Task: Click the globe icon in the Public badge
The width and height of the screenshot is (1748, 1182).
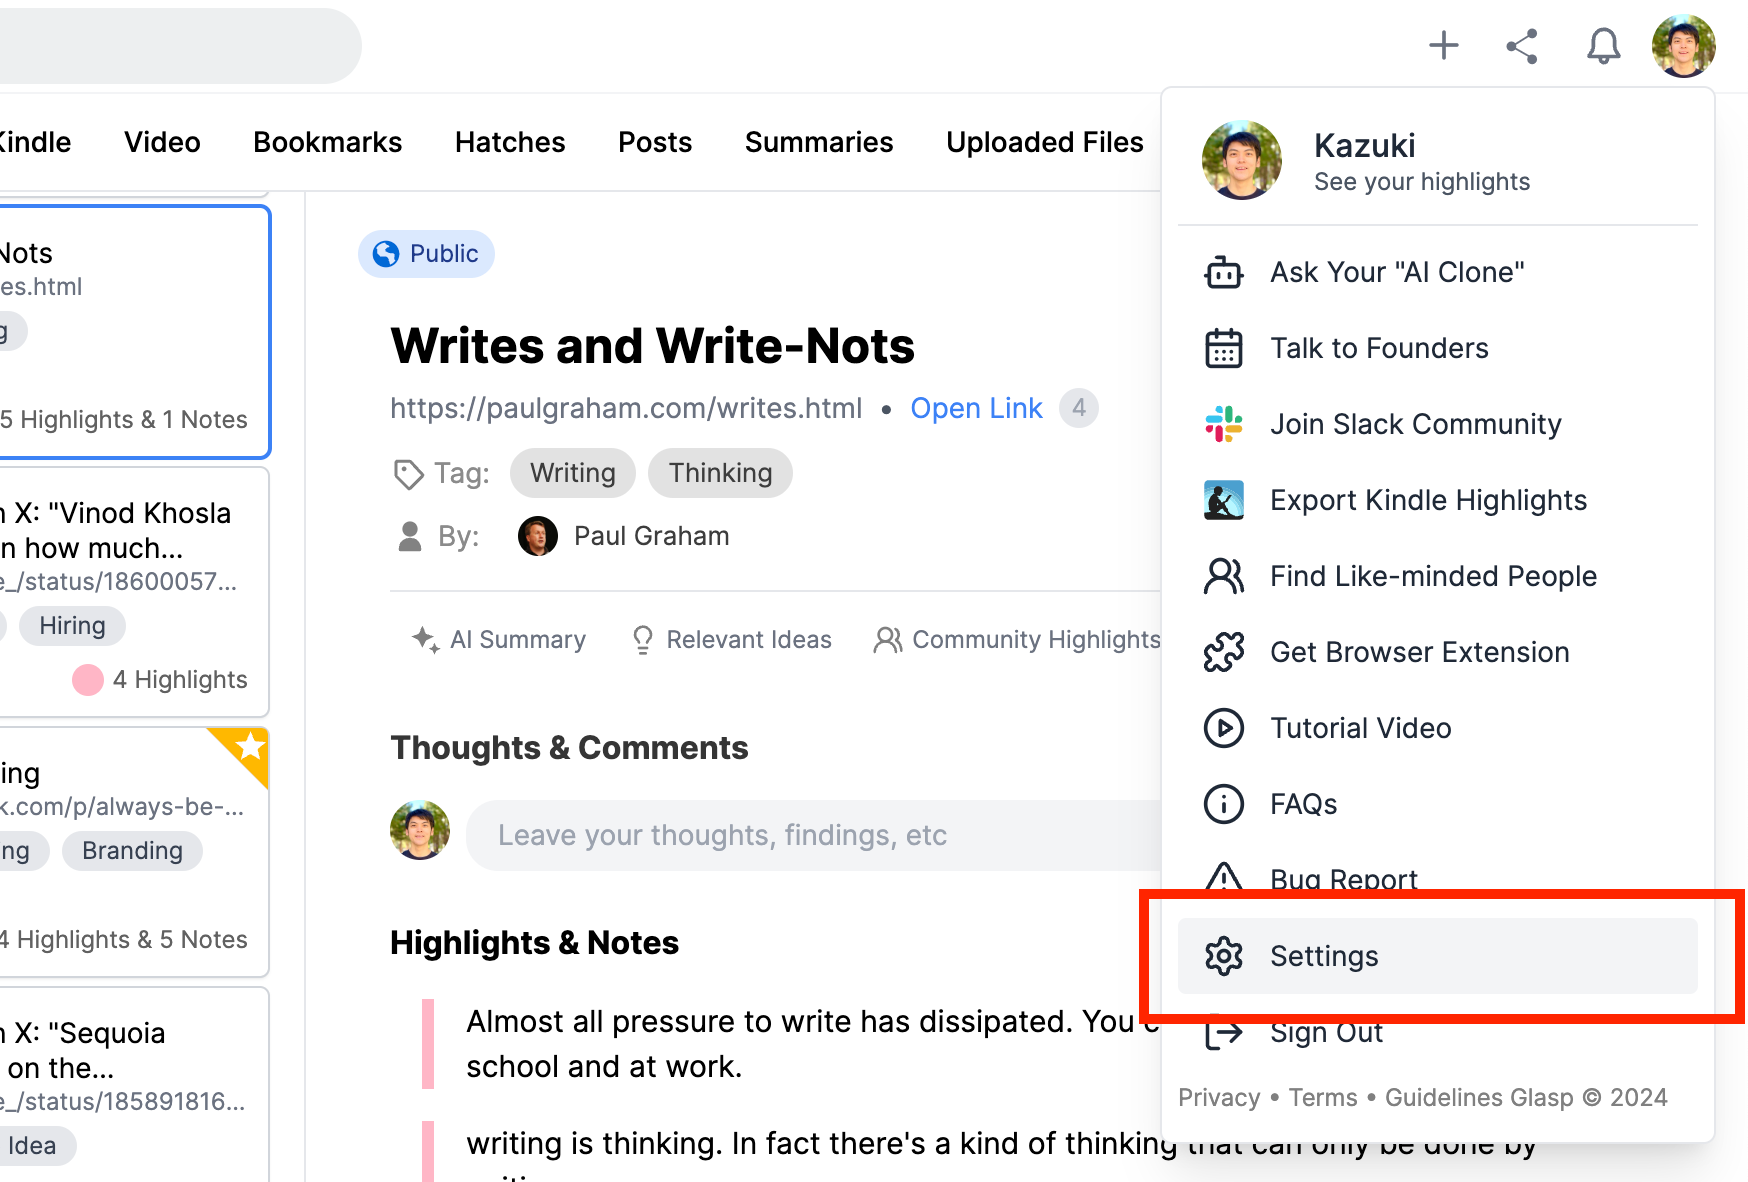Action: [386, 254]
